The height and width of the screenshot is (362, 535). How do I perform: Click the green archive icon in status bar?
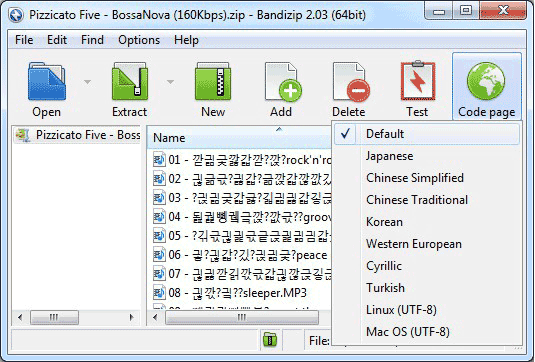pyautogui.click(x=270, y=339)
